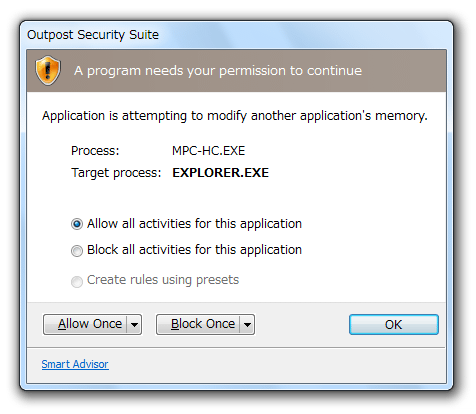Click the permission header banner text
Image resolution: width=476 pixels, height=414 pixels.
click(218, 71)
